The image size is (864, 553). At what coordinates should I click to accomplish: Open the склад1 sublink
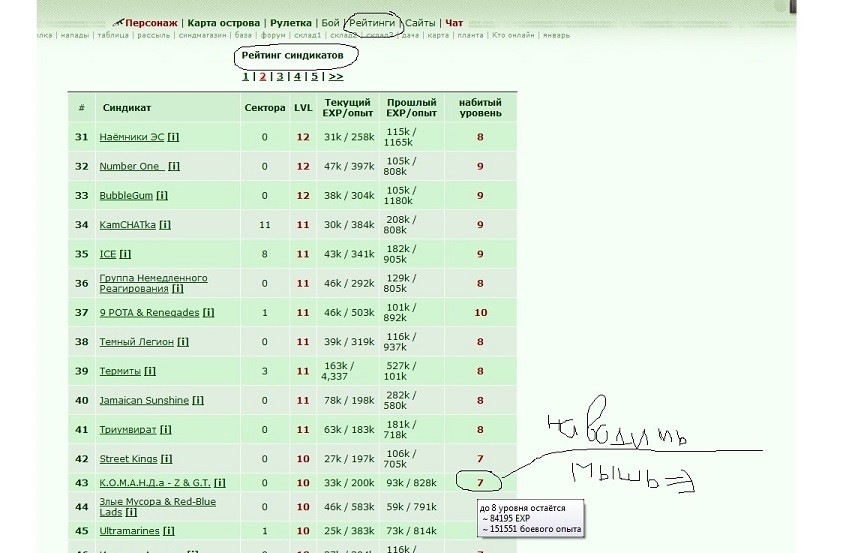(307, 35)
